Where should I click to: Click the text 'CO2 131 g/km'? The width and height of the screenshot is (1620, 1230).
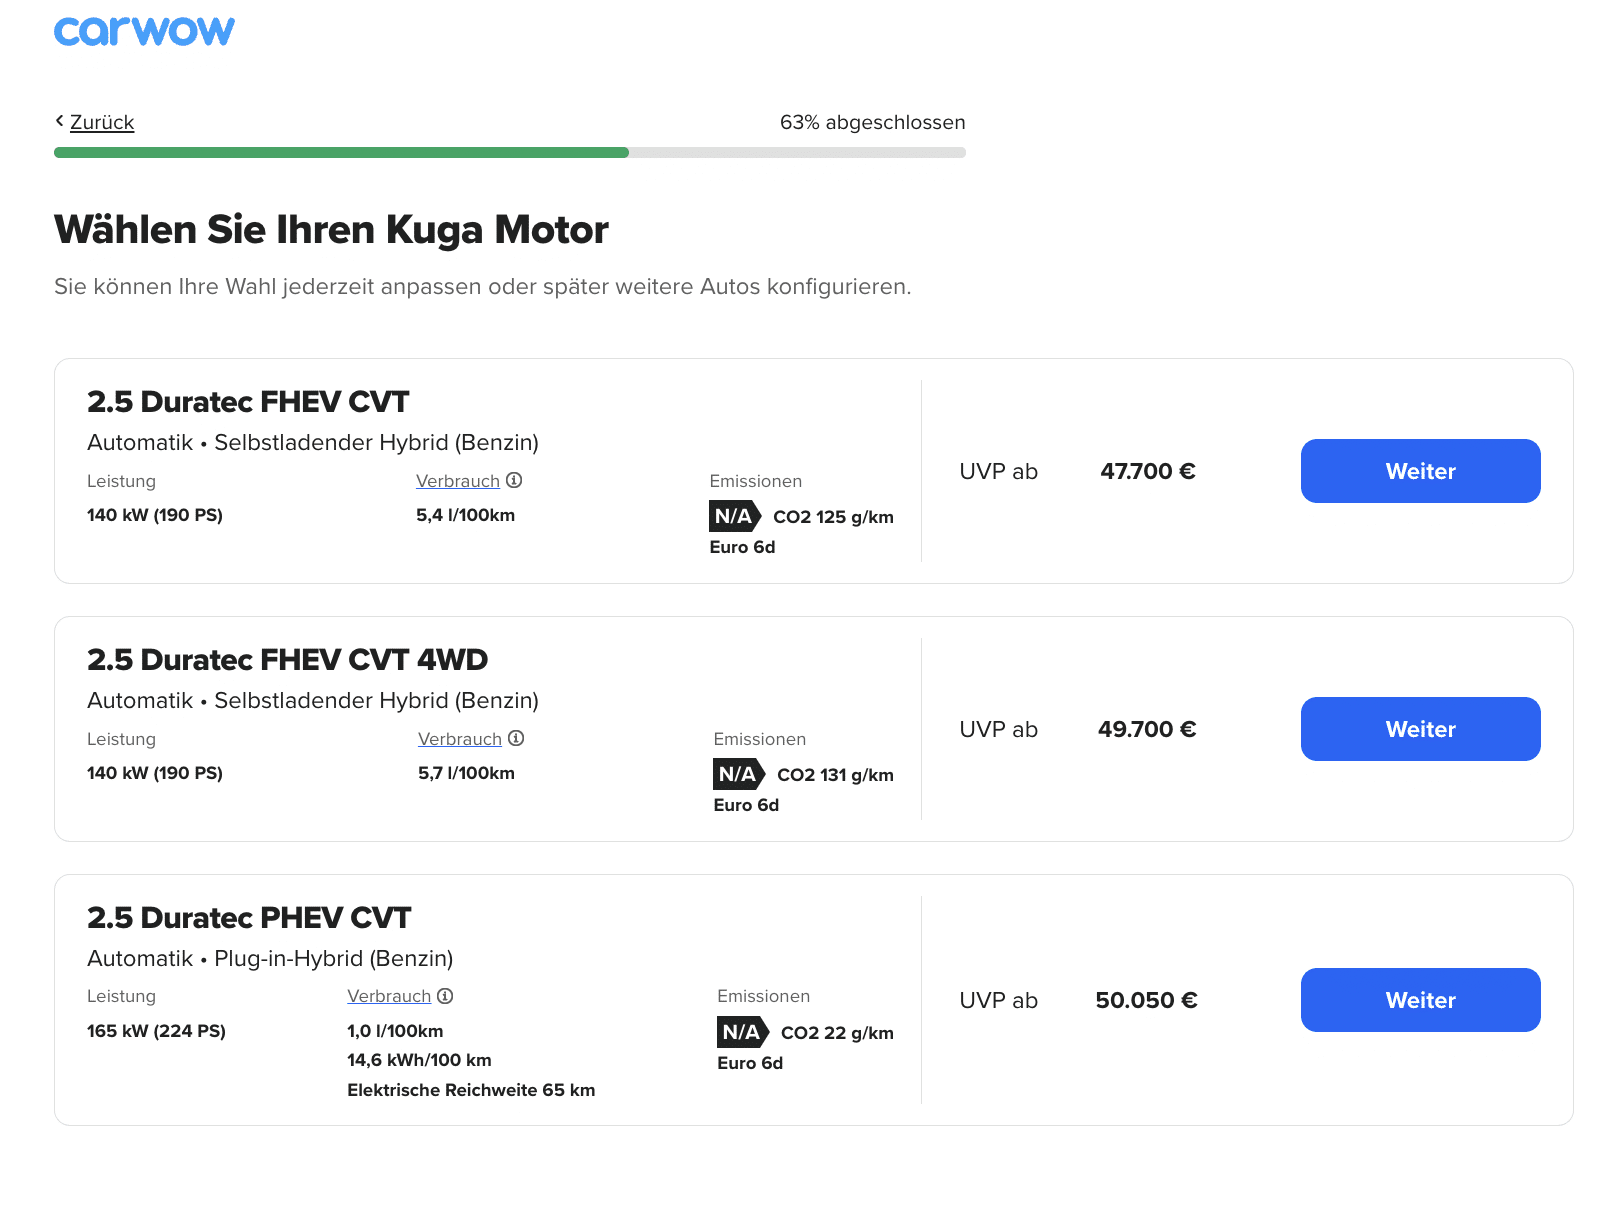pyautogui.click(x=835, y=775)
